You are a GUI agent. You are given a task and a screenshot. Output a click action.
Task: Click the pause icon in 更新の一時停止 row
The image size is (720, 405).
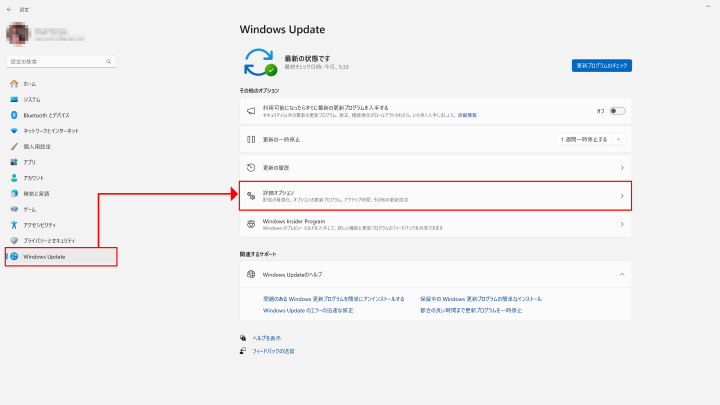pos(251,139)
